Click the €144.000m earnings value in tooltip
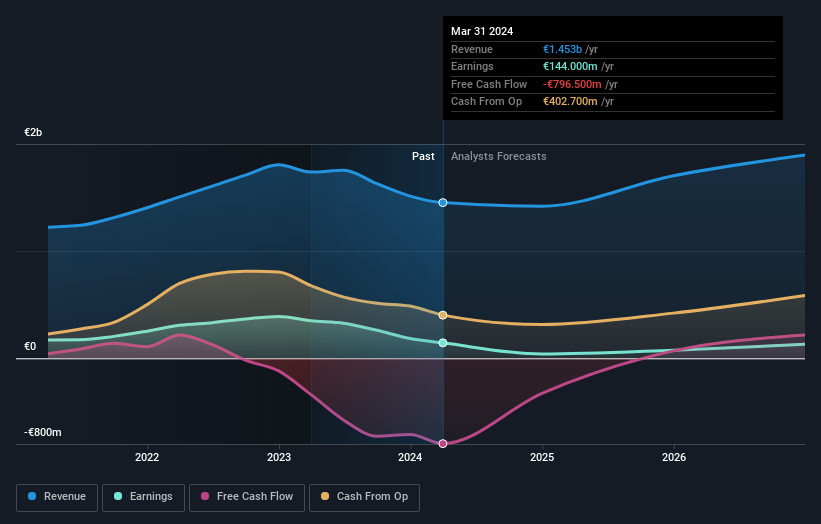This screenshot has height=524, width=821. 570,66
